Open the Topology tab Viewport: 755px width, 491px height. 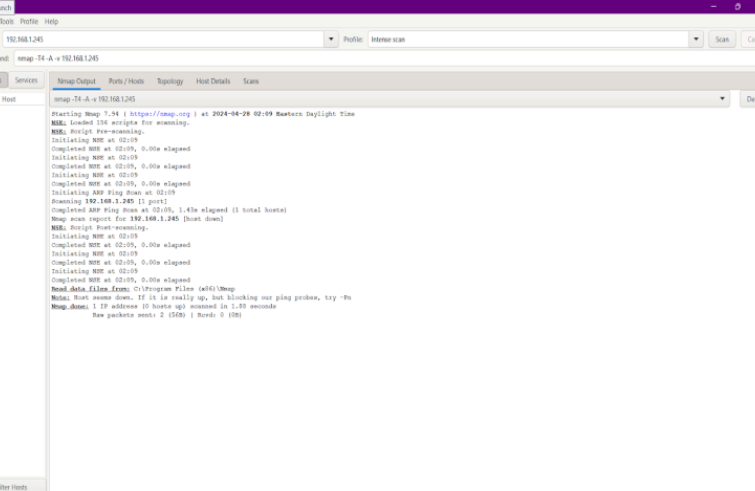pyautogui.click(x=170, y=81)
